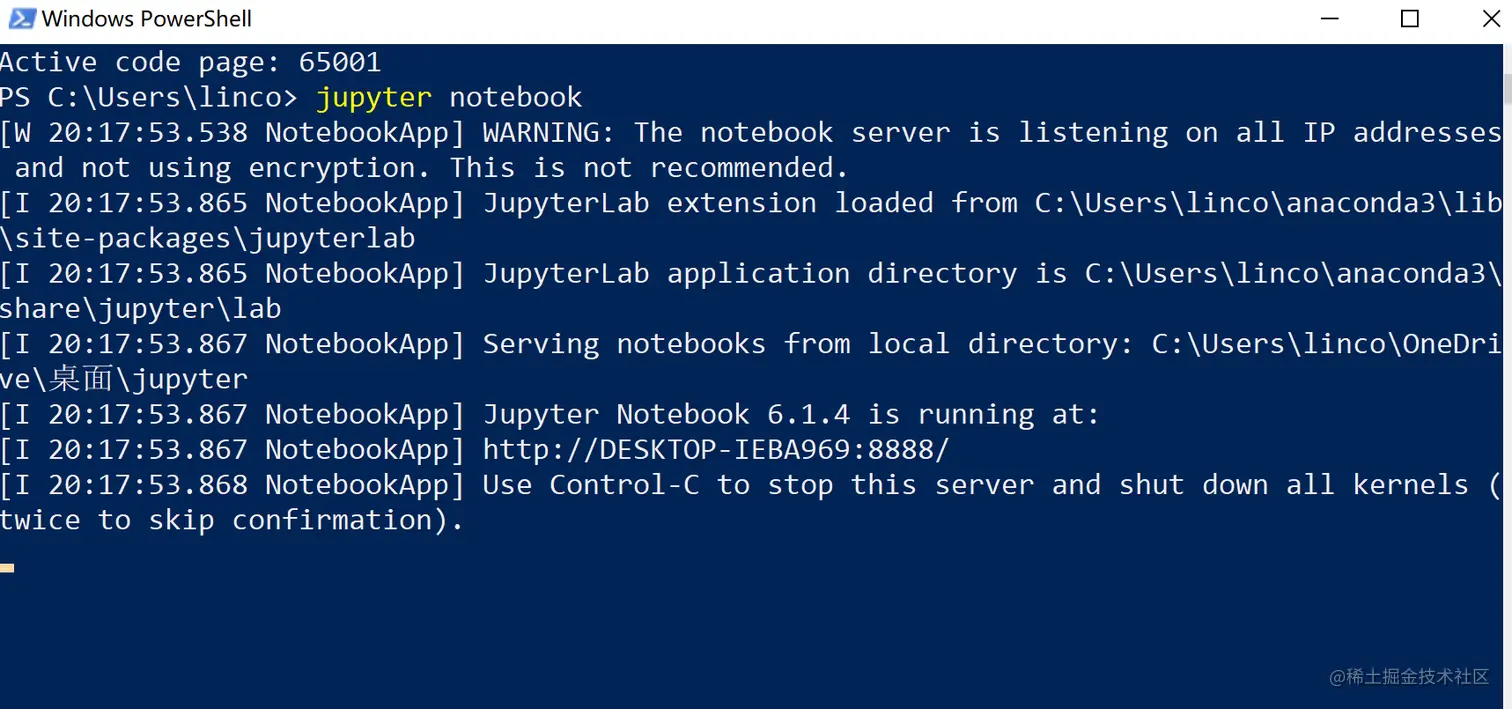This screenshot has height=709, width=1512.
Task: Click the blinking cursor at bottom
Action: click(7, 568)
